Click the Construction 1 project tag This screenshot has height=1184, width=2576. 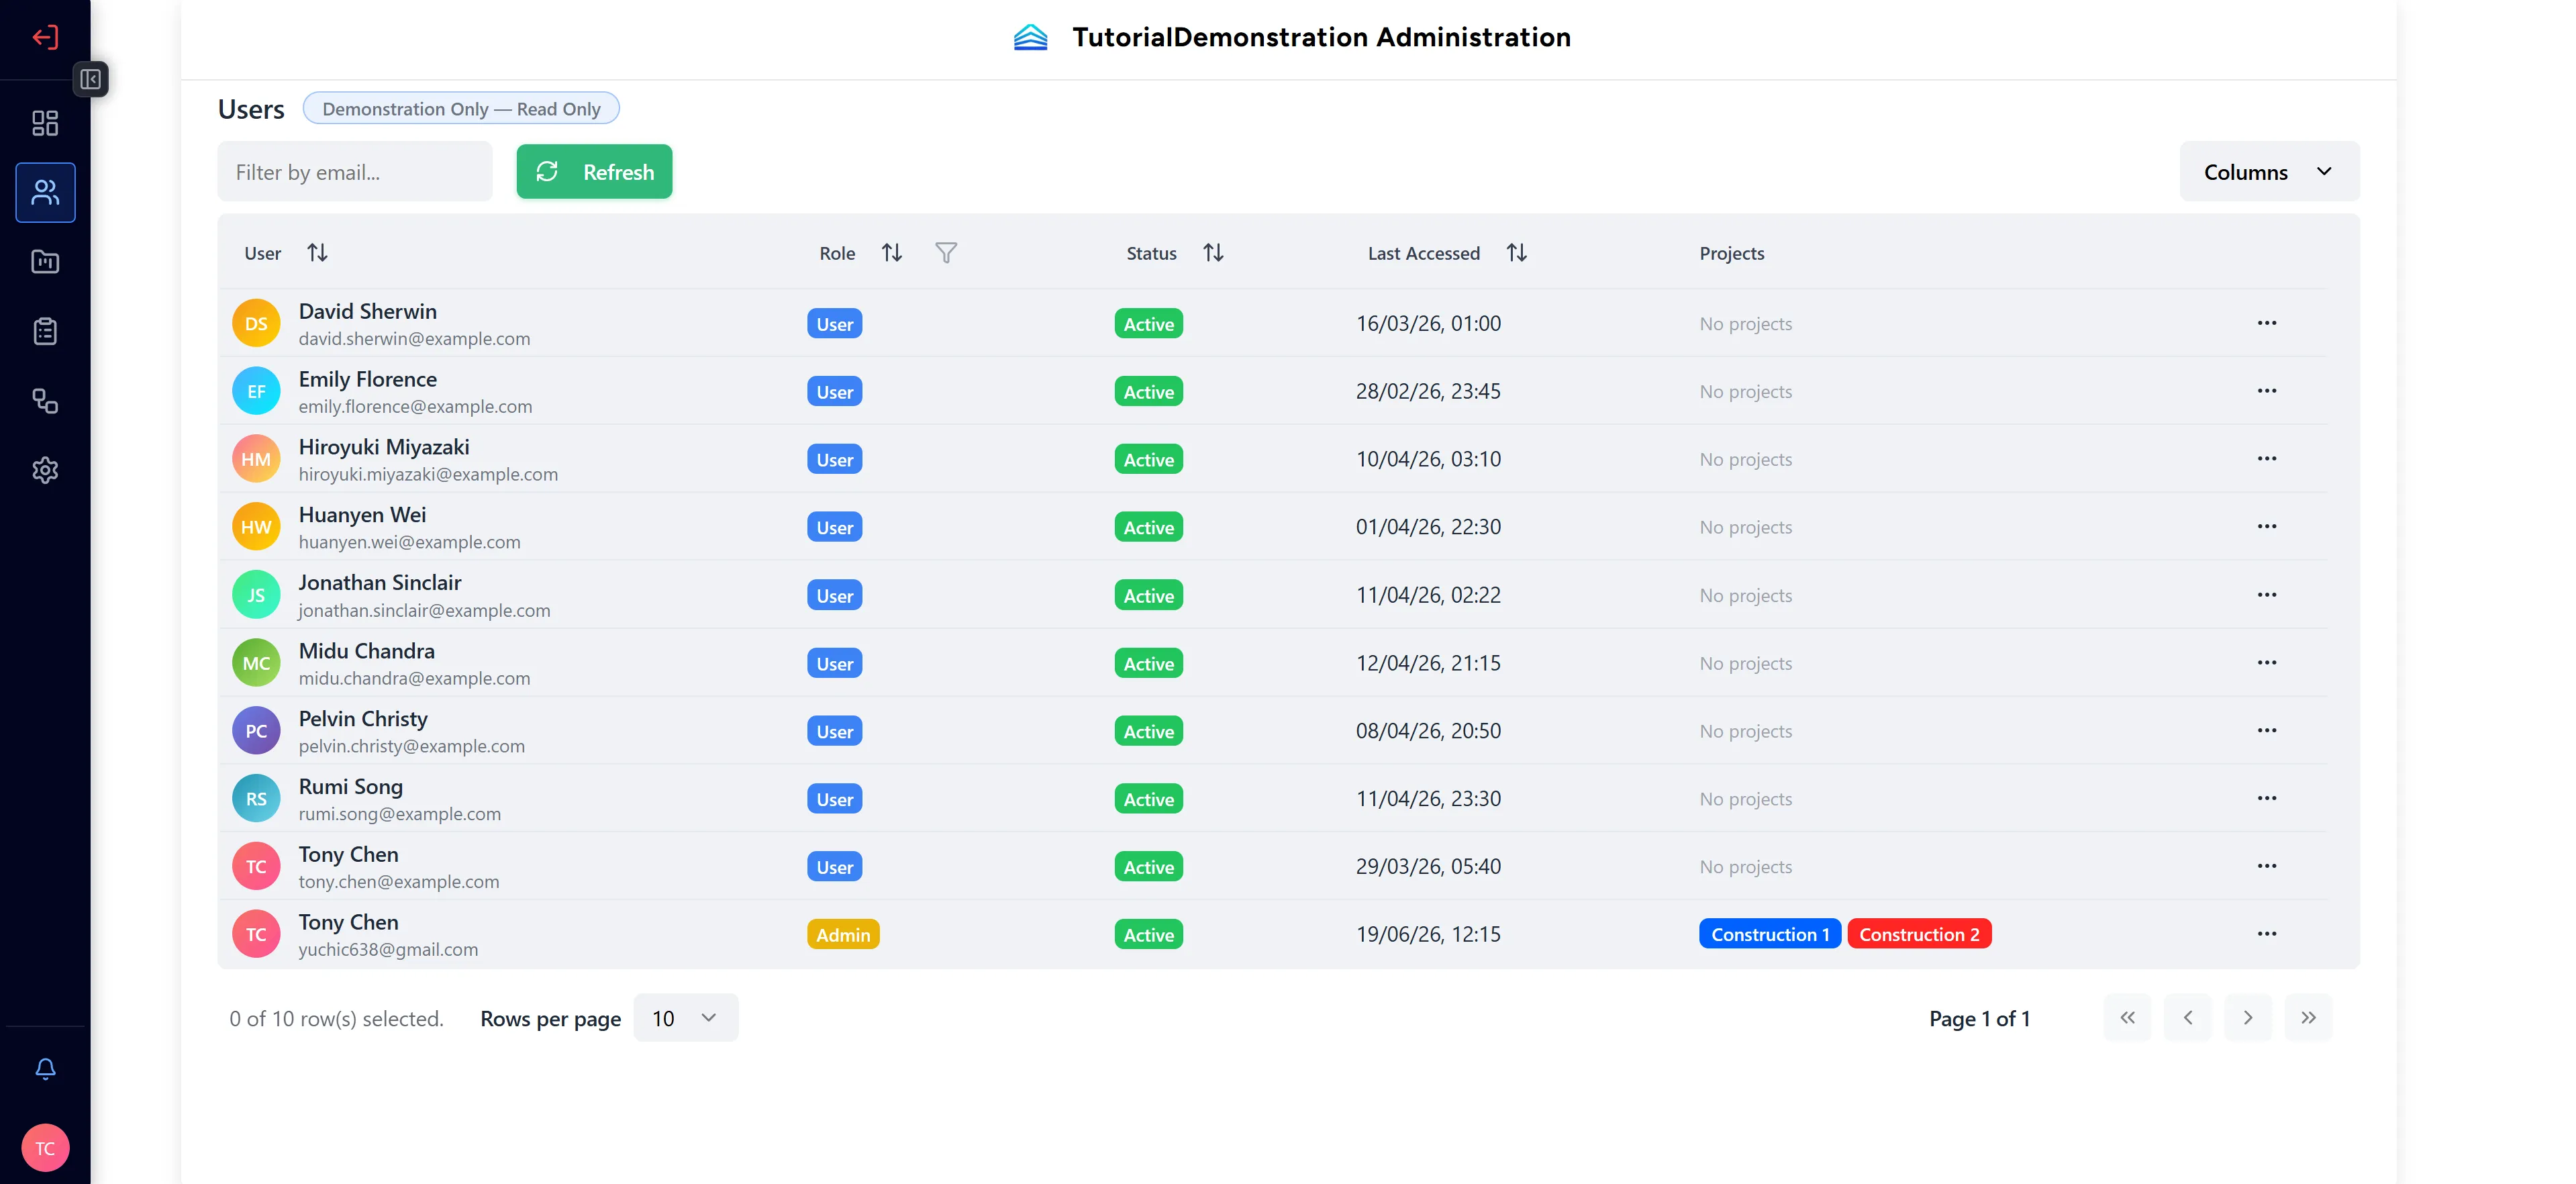1769,934
